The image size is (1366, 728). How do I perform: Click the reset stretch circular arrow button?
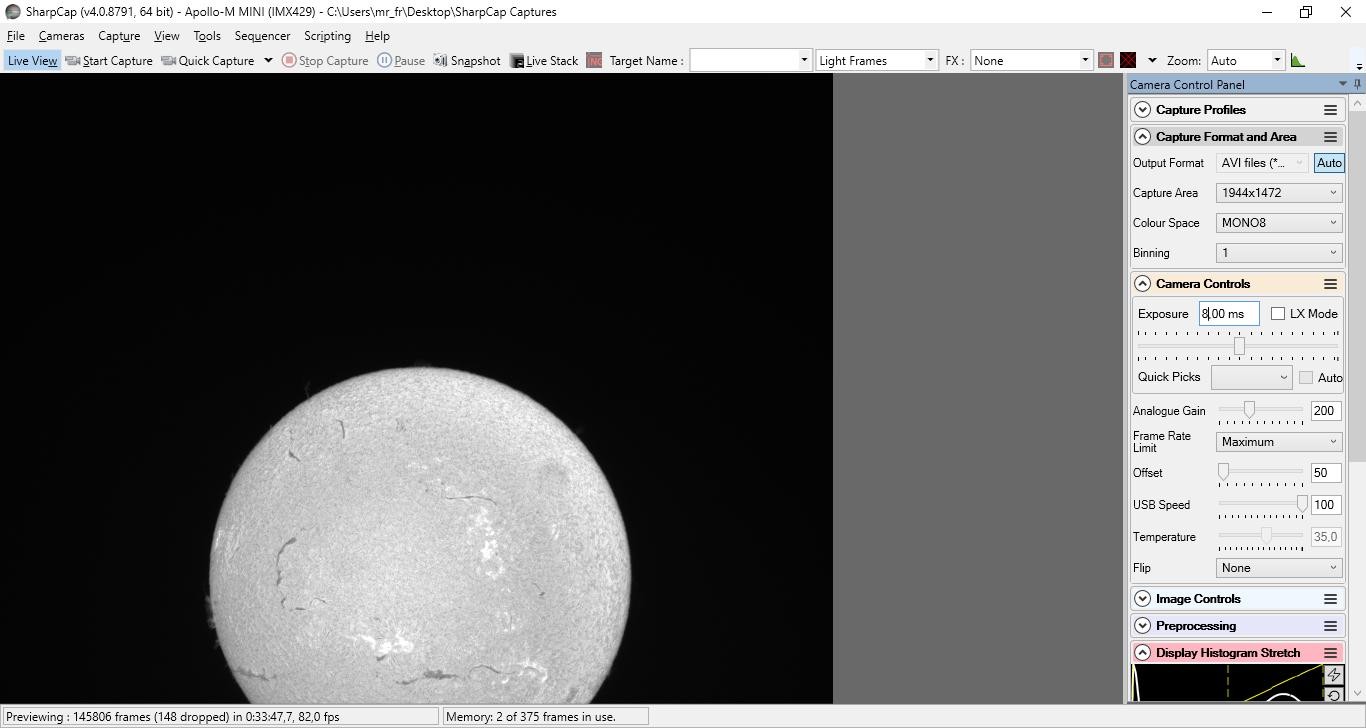1333,696
